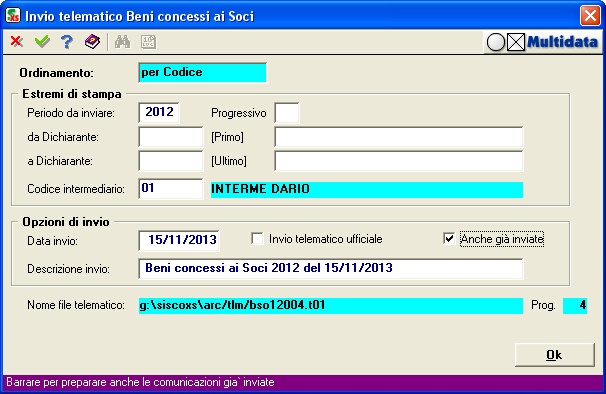Screen dimensions: 606x394
Task: Click the INTERME DARIO name field
Action: click(x=367, y=189)
